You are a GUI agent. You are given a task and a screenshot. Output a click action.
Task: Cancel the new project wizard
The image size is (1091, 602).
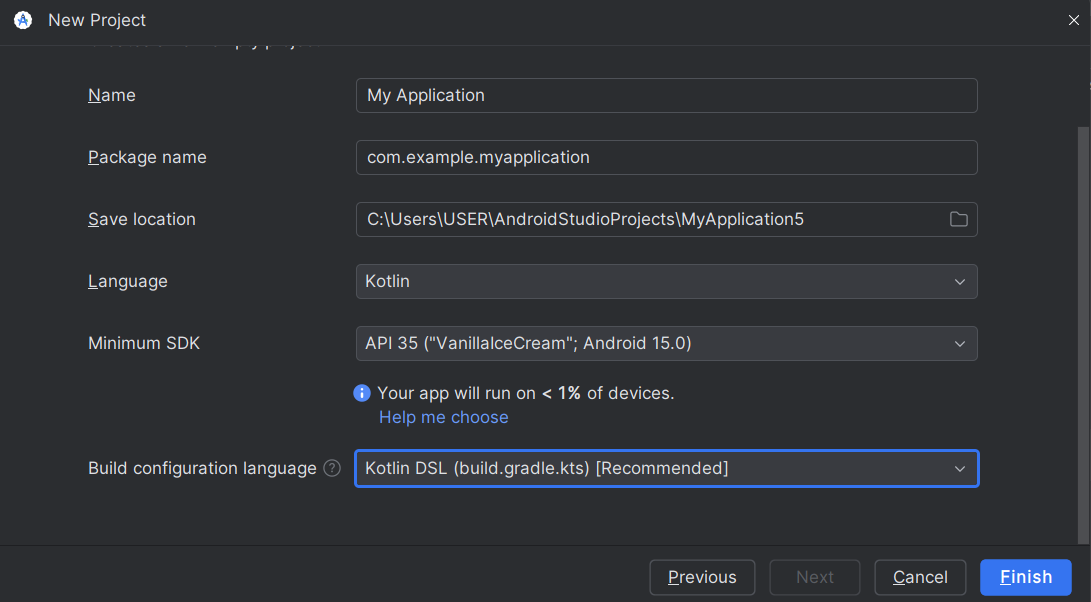tap(920, 577)
